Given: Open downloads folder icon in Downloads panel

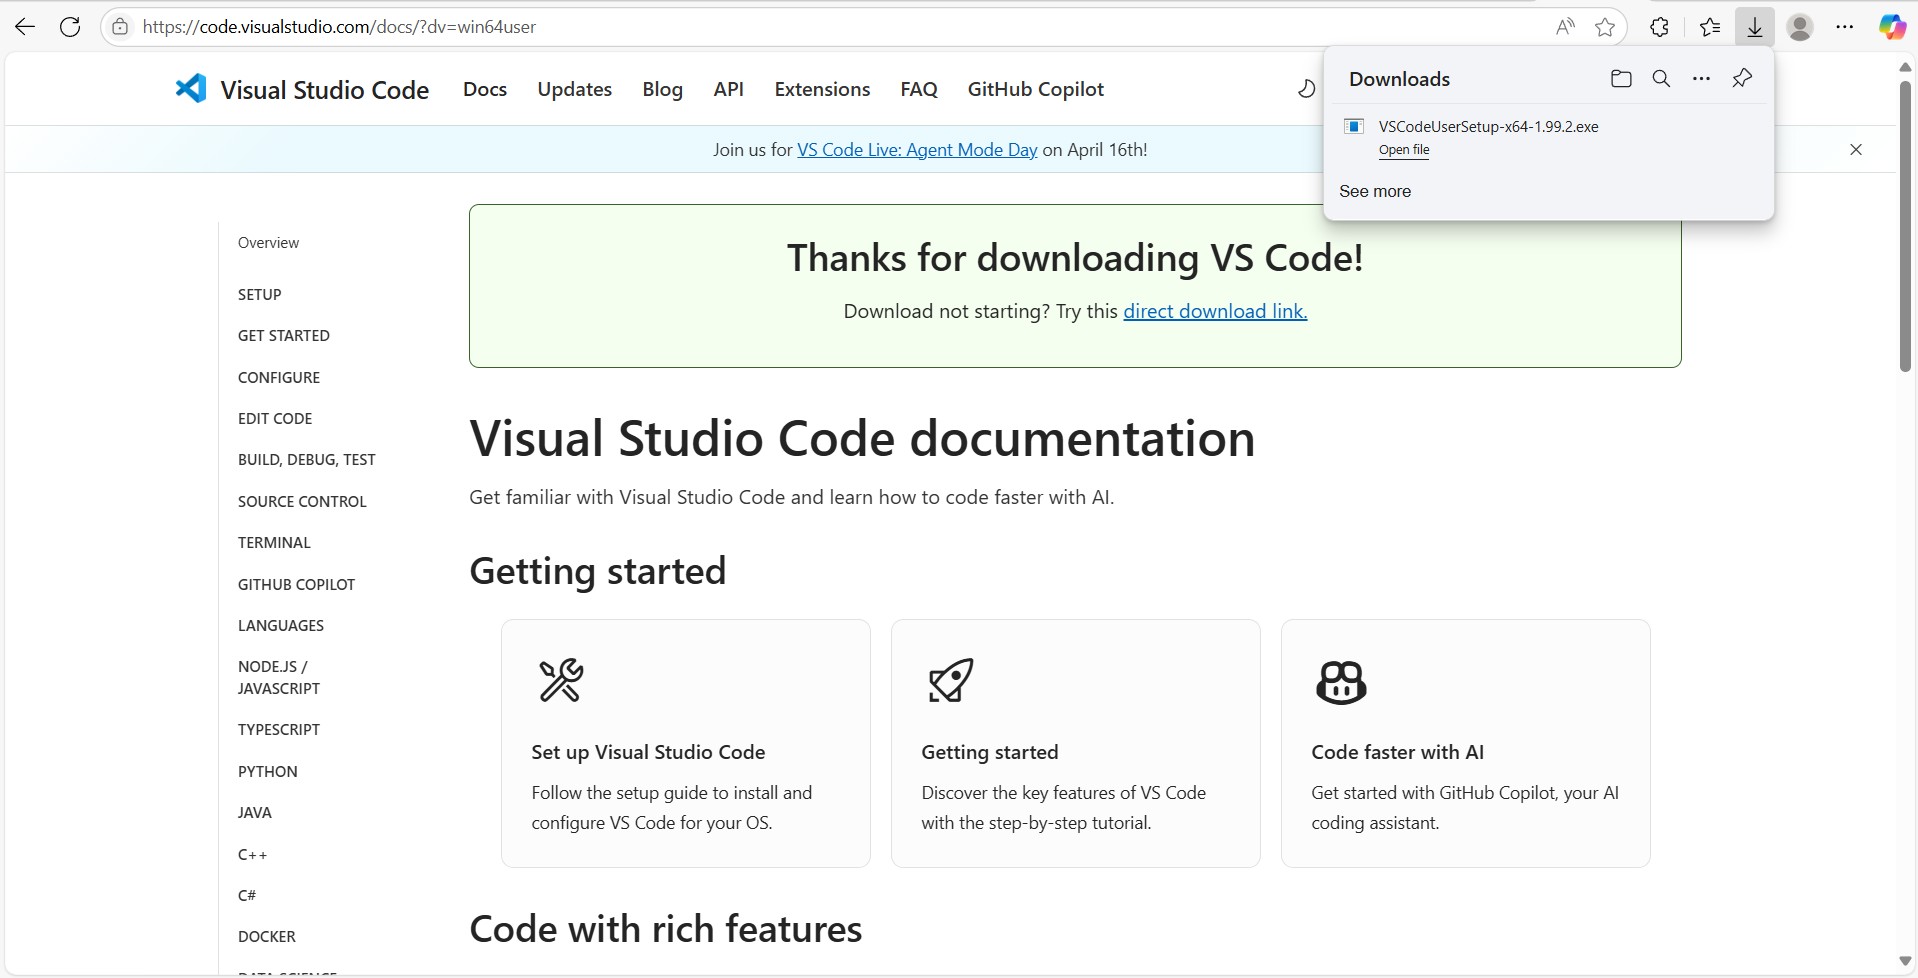Looking at the screenshot, I should coord(1621,79).
